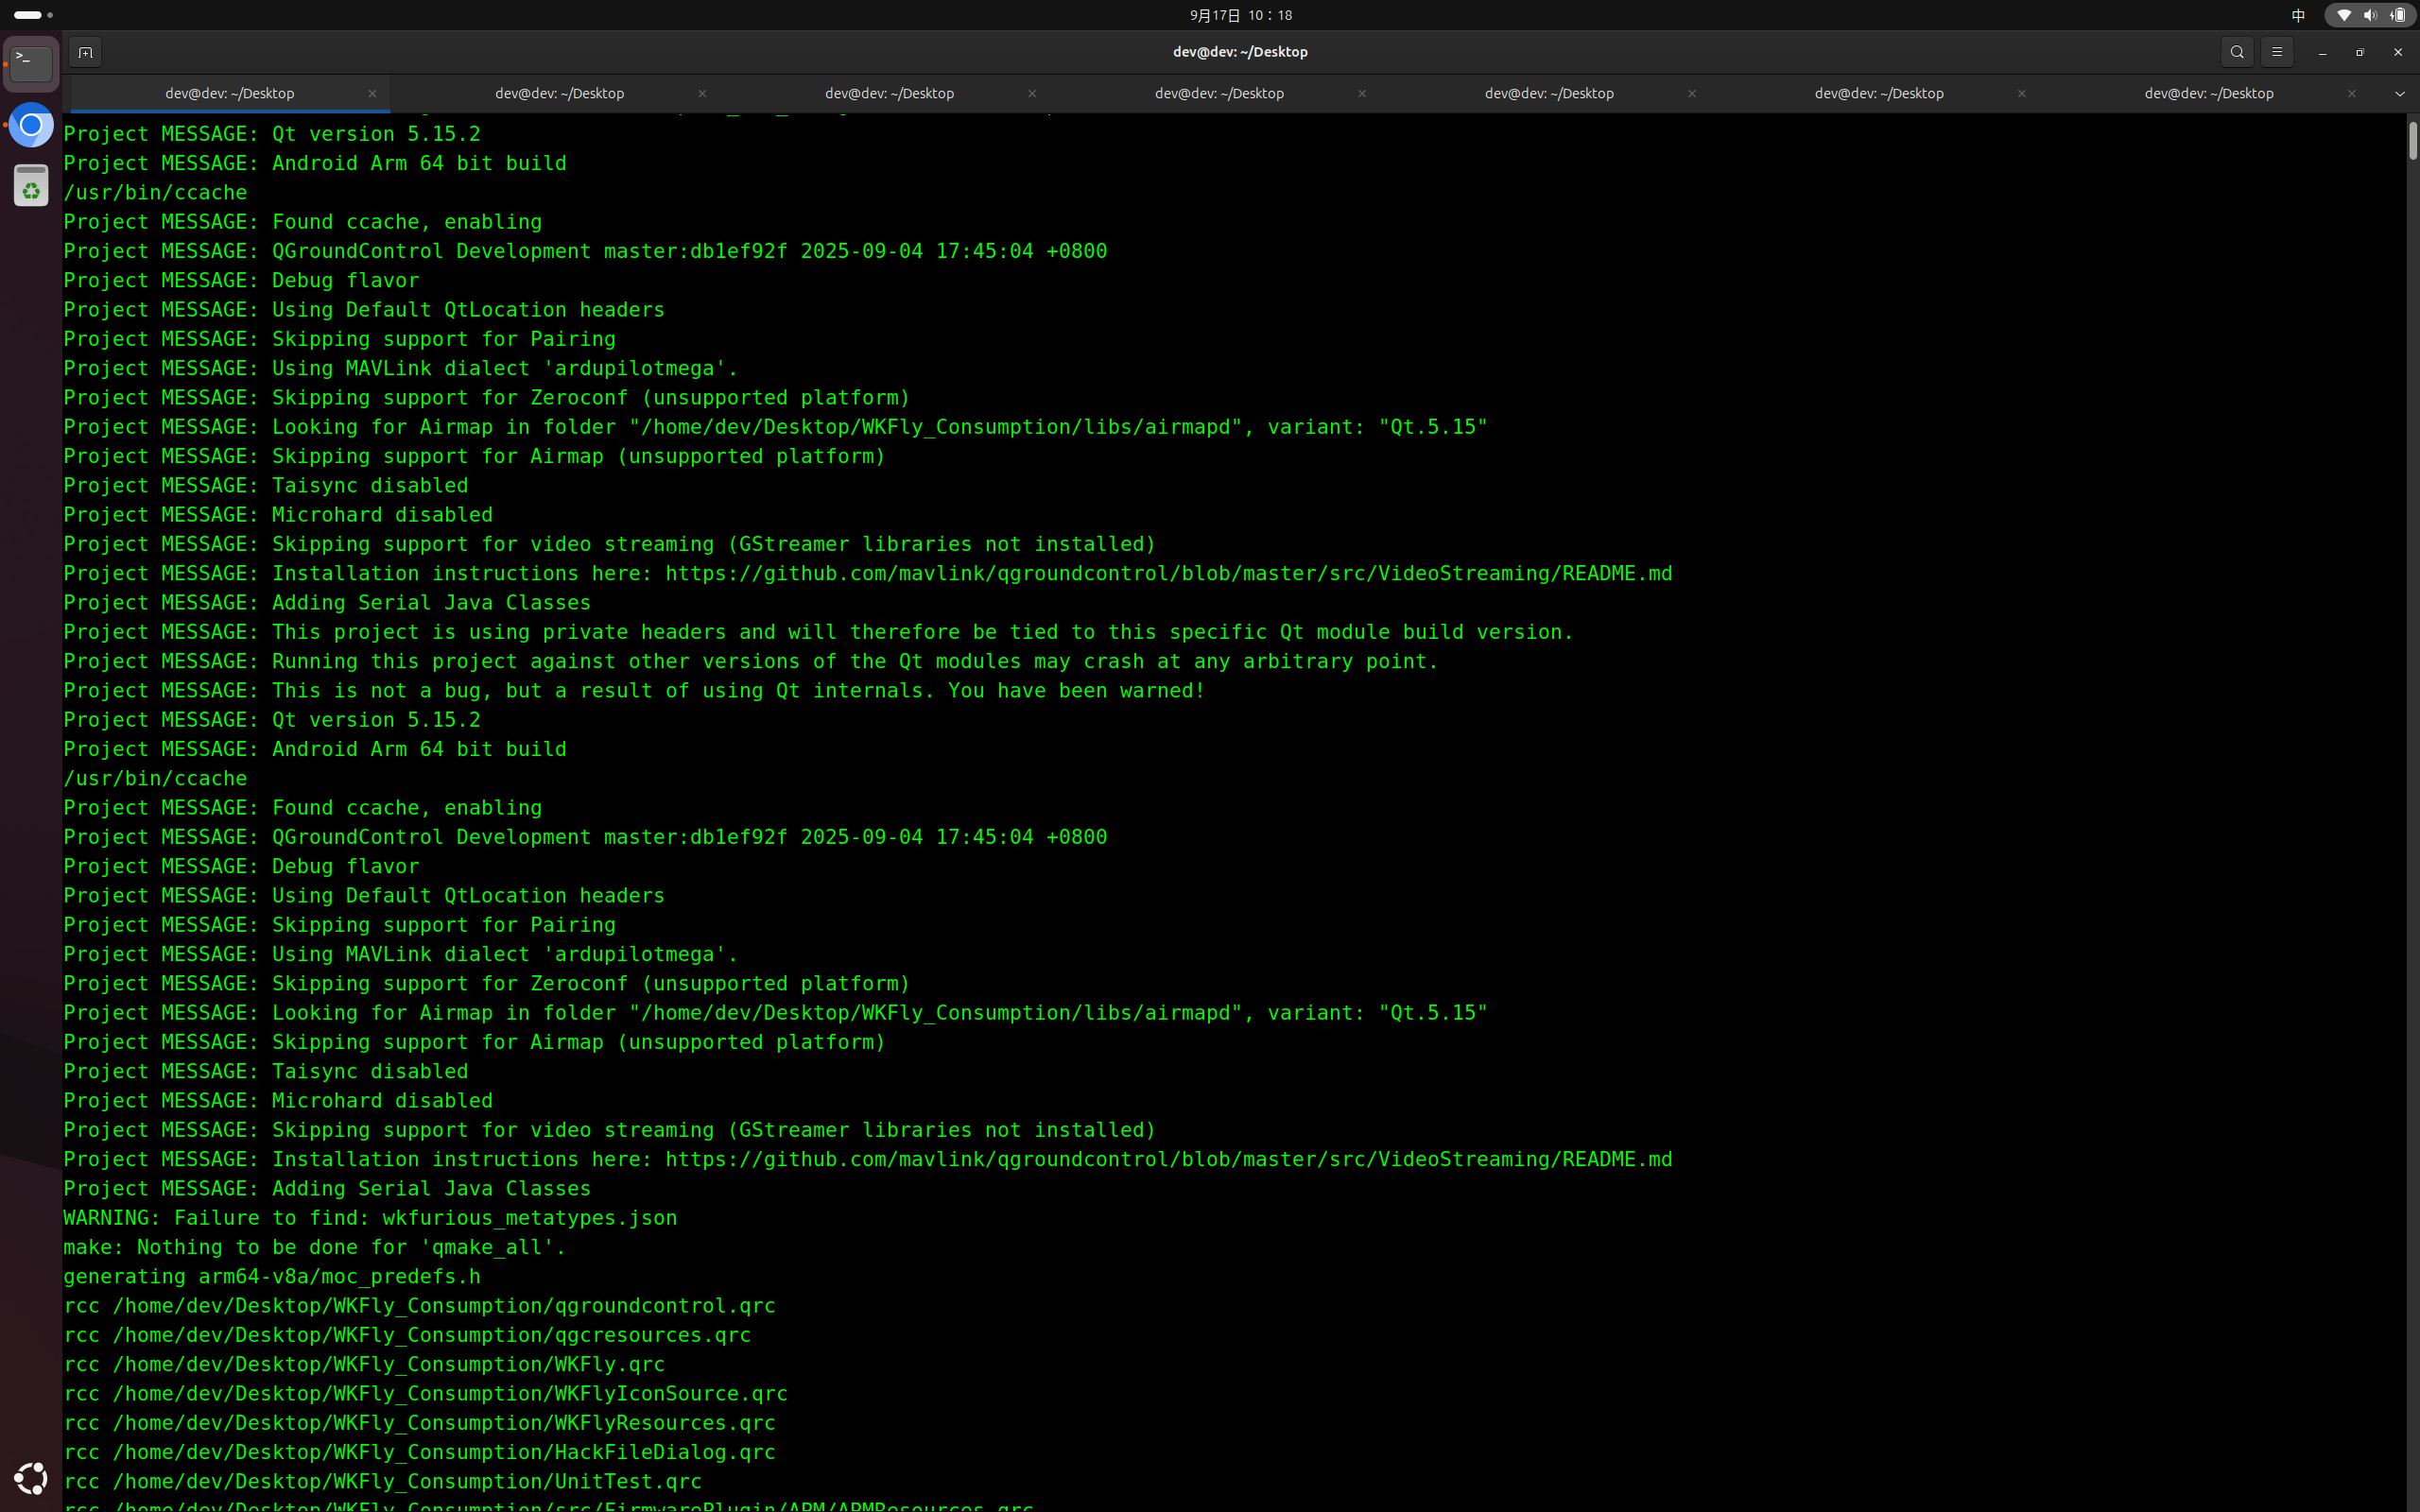The height and width of the screenshot is (1512, 2420).
Task: Switch to the second terminal tab
Action: coord(559,93)
